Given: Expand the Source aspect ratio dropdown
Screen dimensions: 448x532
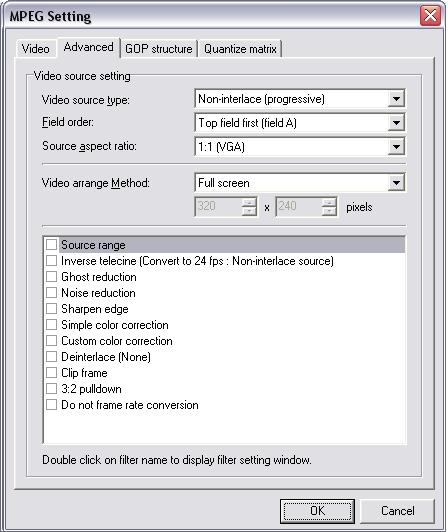Looking at the screenshot, I should coord(396,147).
